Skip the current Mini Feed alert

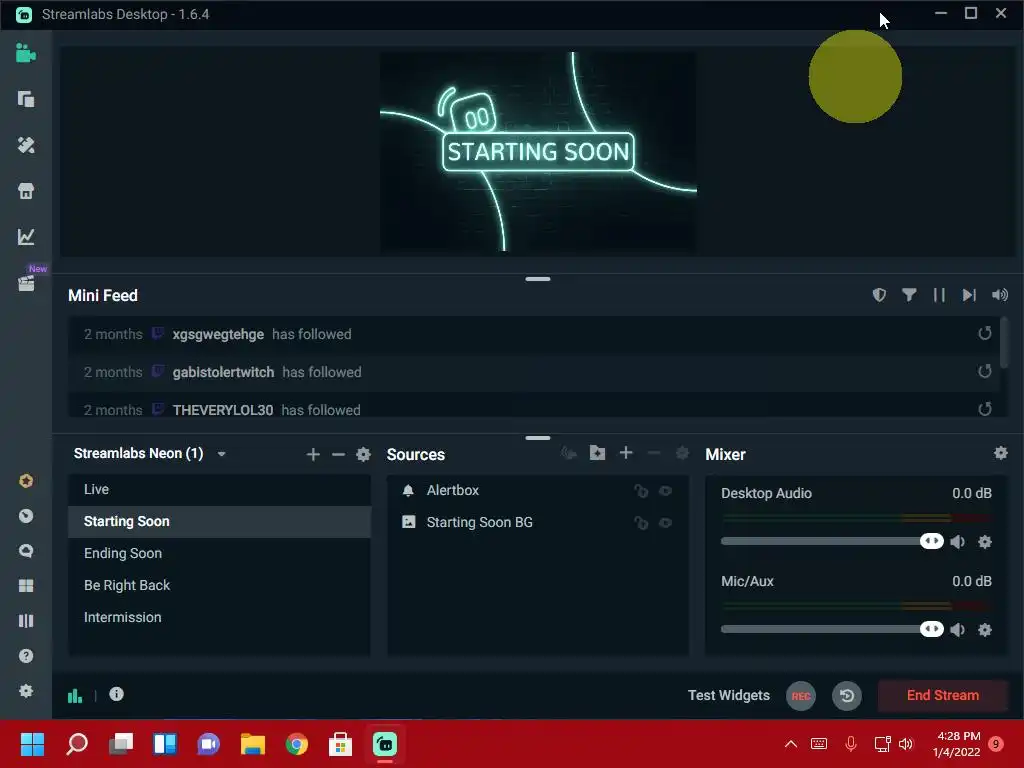point(969,295)
